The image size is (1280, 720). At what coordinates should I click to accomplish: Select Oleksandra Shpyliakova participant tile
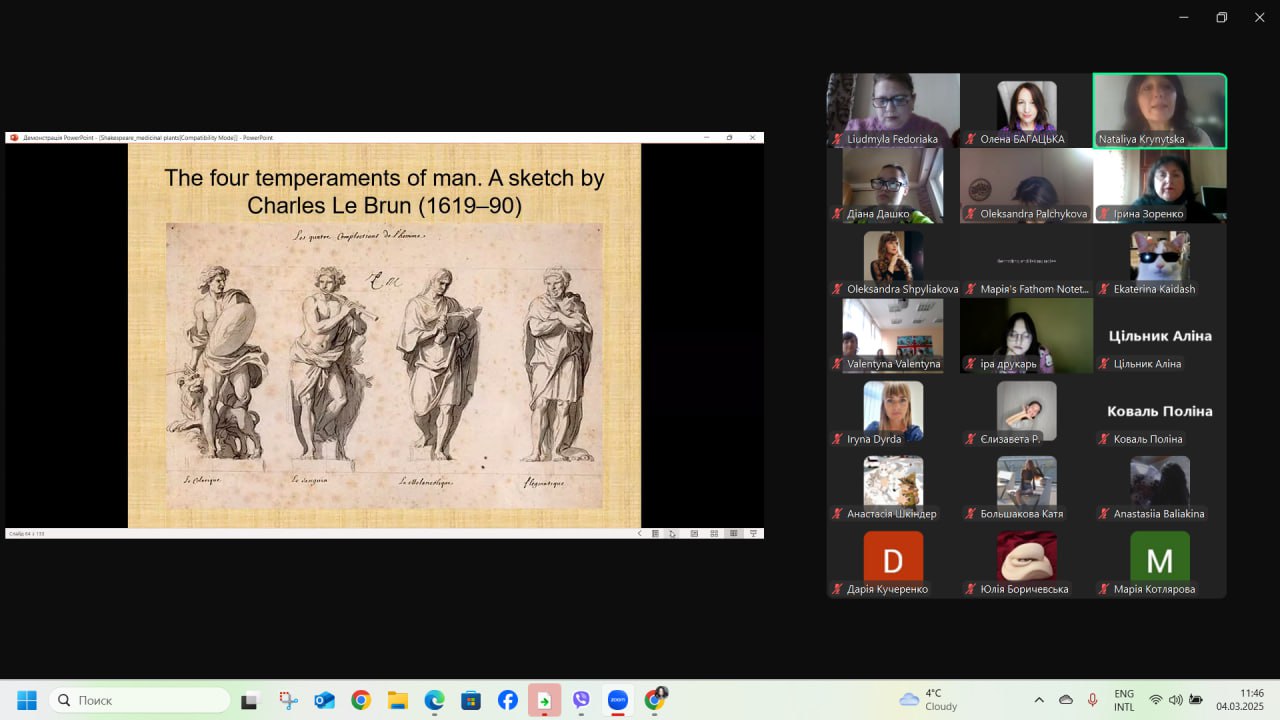[x=893, y=260]
